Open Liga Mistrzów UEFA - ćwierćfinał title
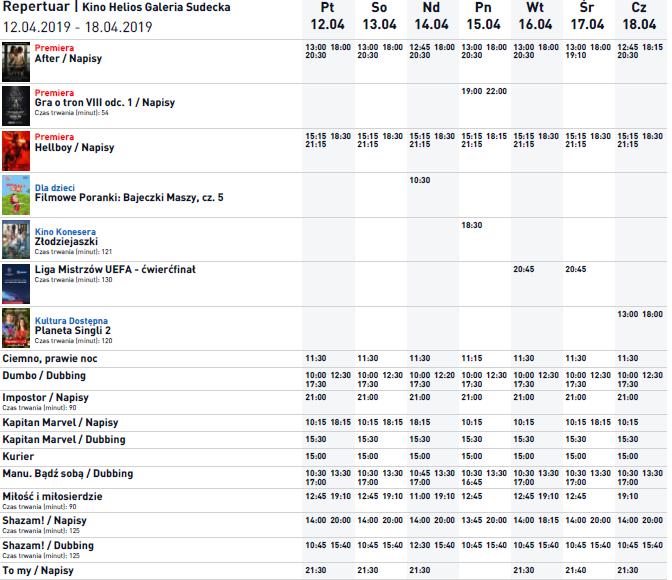 click(115, 270)
